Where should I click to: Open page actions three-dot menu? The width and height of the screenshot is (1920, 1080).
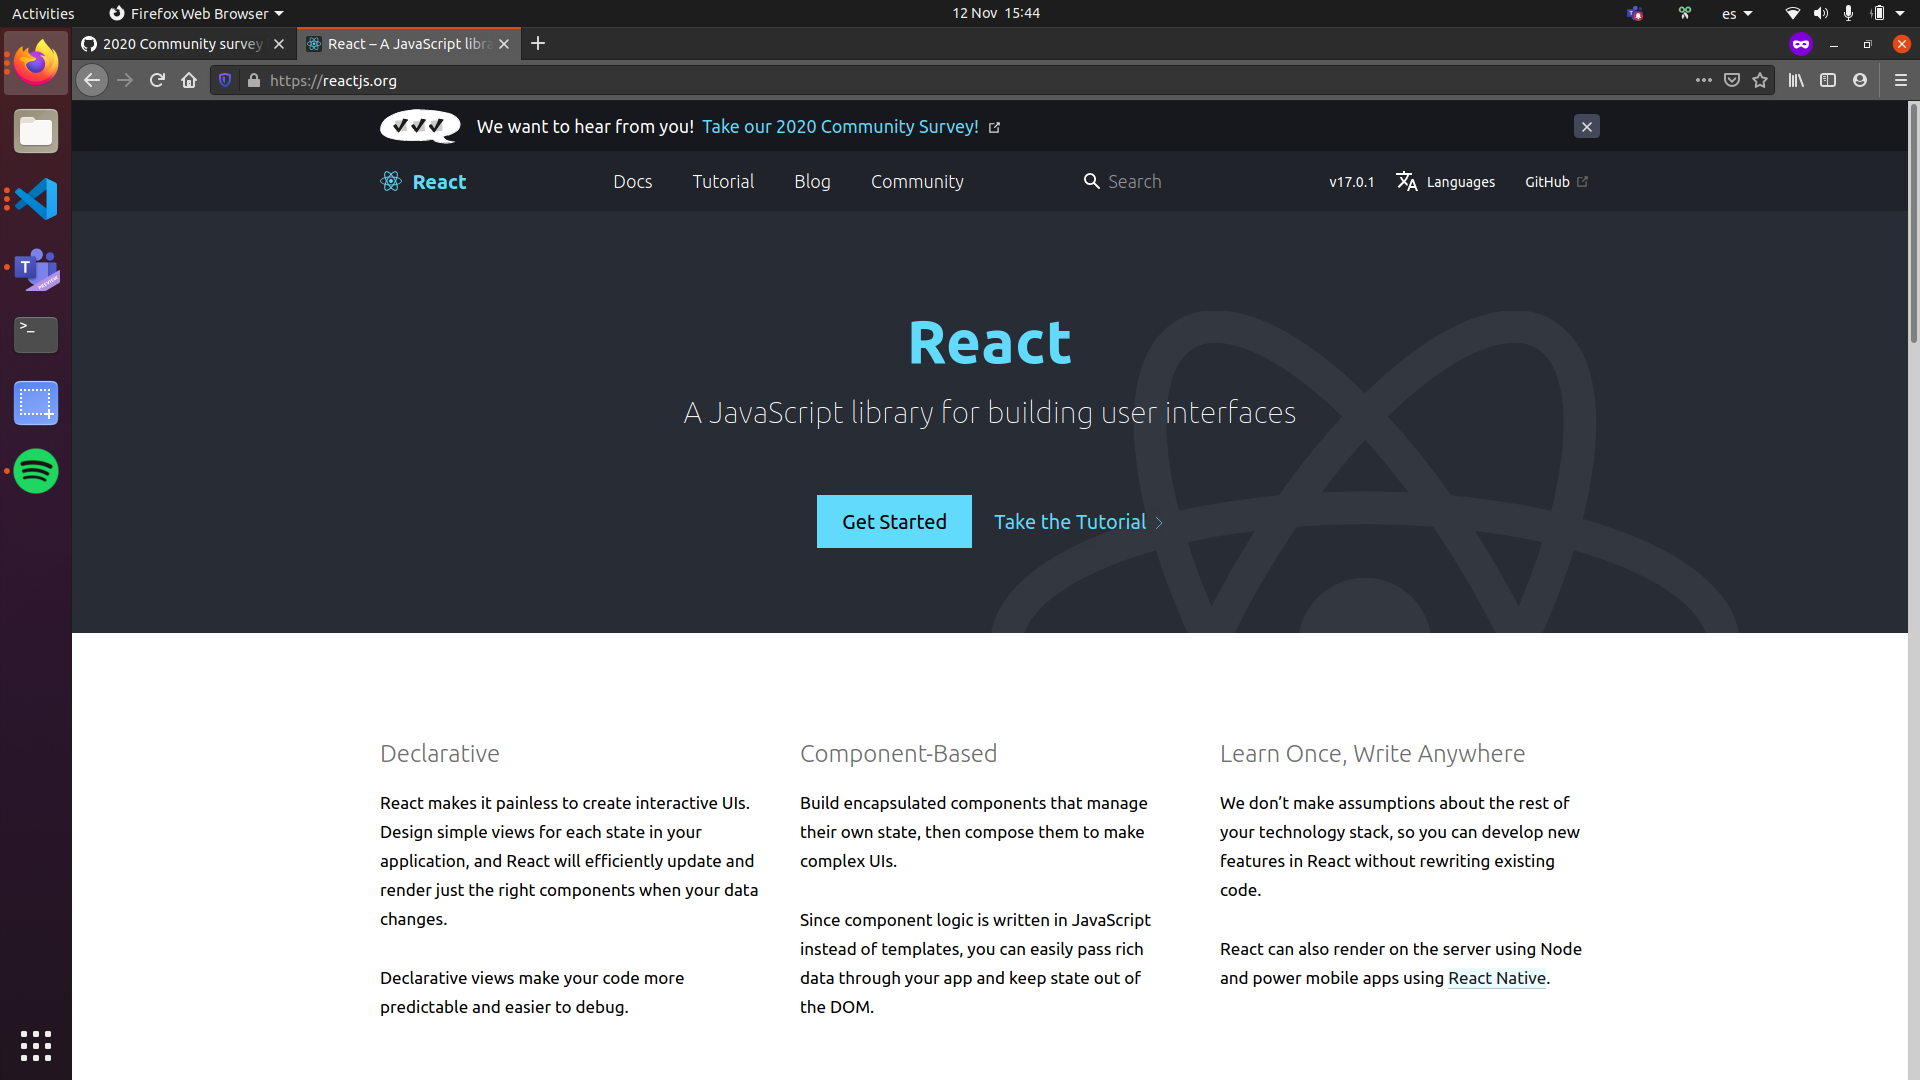[1704, 80]
